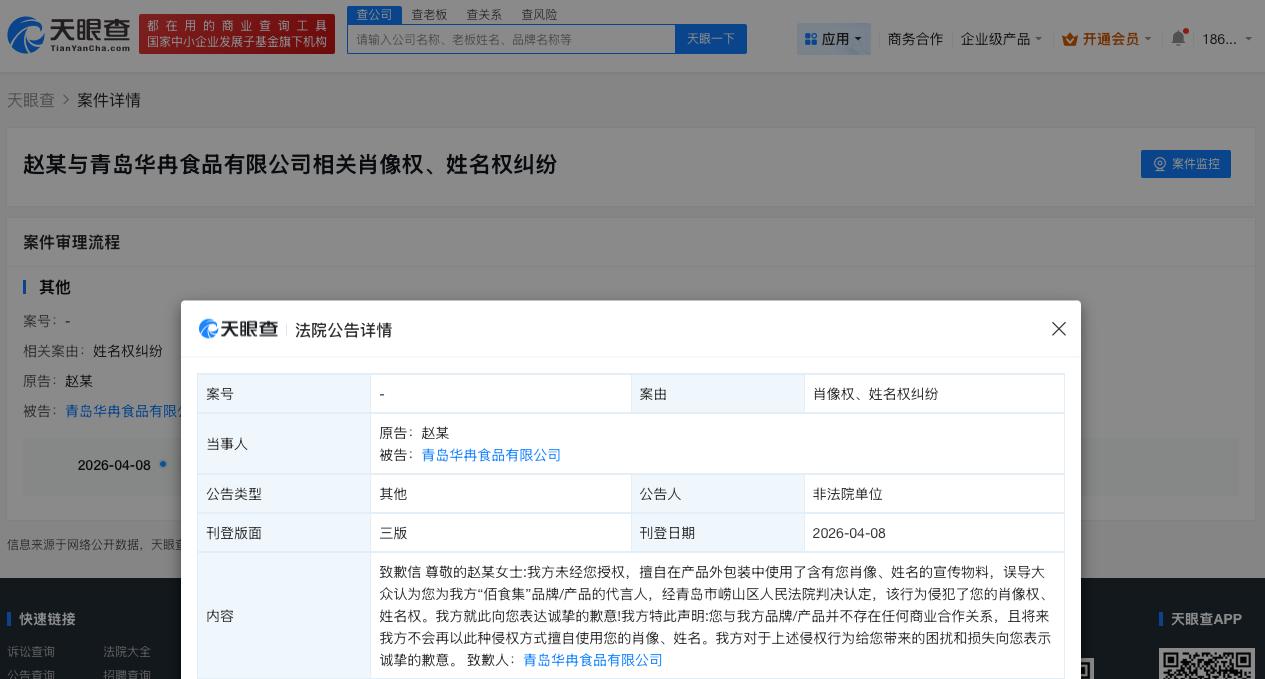Open the 应用 apps grid icon
The height and width of the screenshot is (679, 1265).
[811, 39]
